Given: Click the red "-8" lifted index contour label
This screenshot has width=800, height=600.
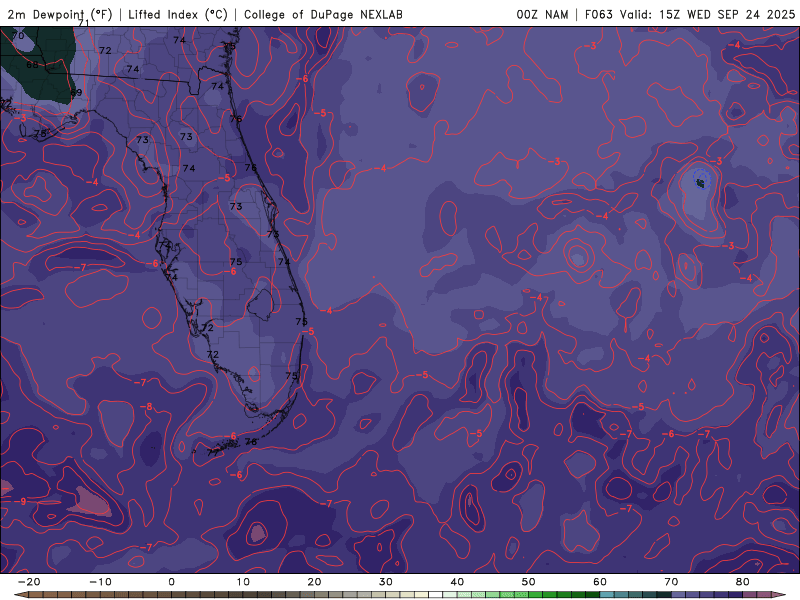Looking at the screenshot, I should 146,407.
